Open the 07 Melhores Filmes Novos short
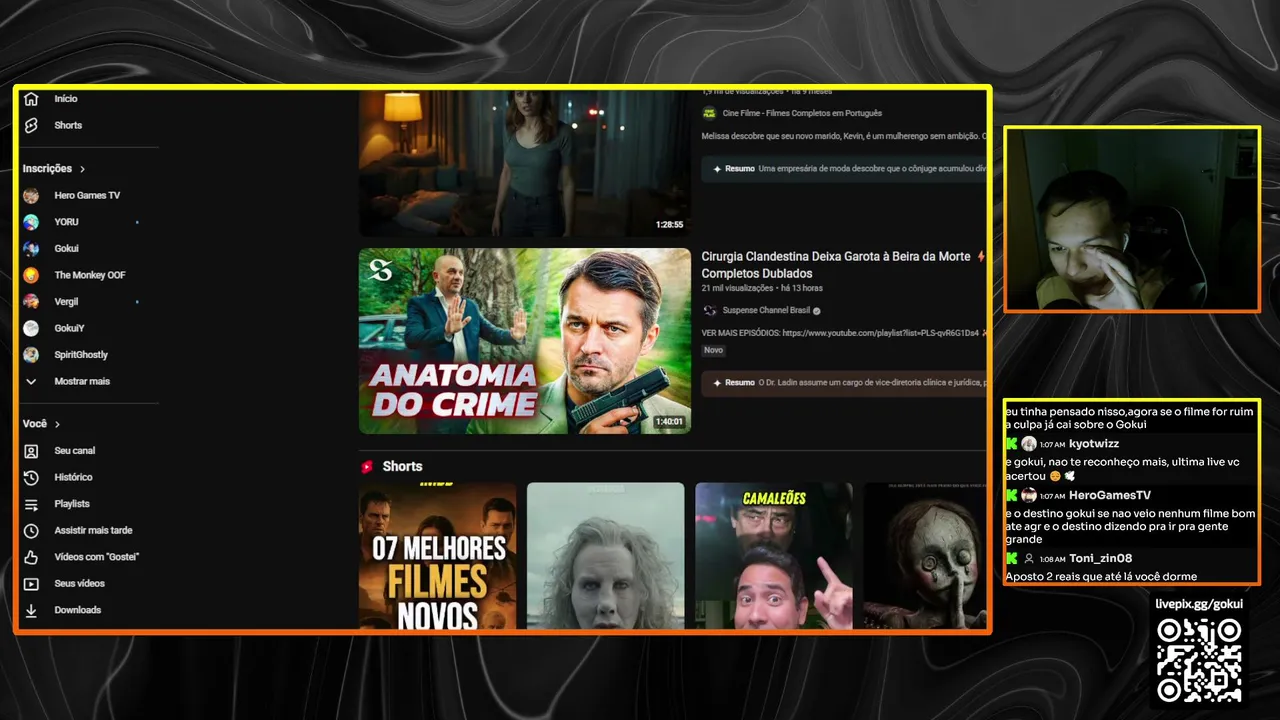Viewport: 1280px width, 720px height. pos(438,556)
